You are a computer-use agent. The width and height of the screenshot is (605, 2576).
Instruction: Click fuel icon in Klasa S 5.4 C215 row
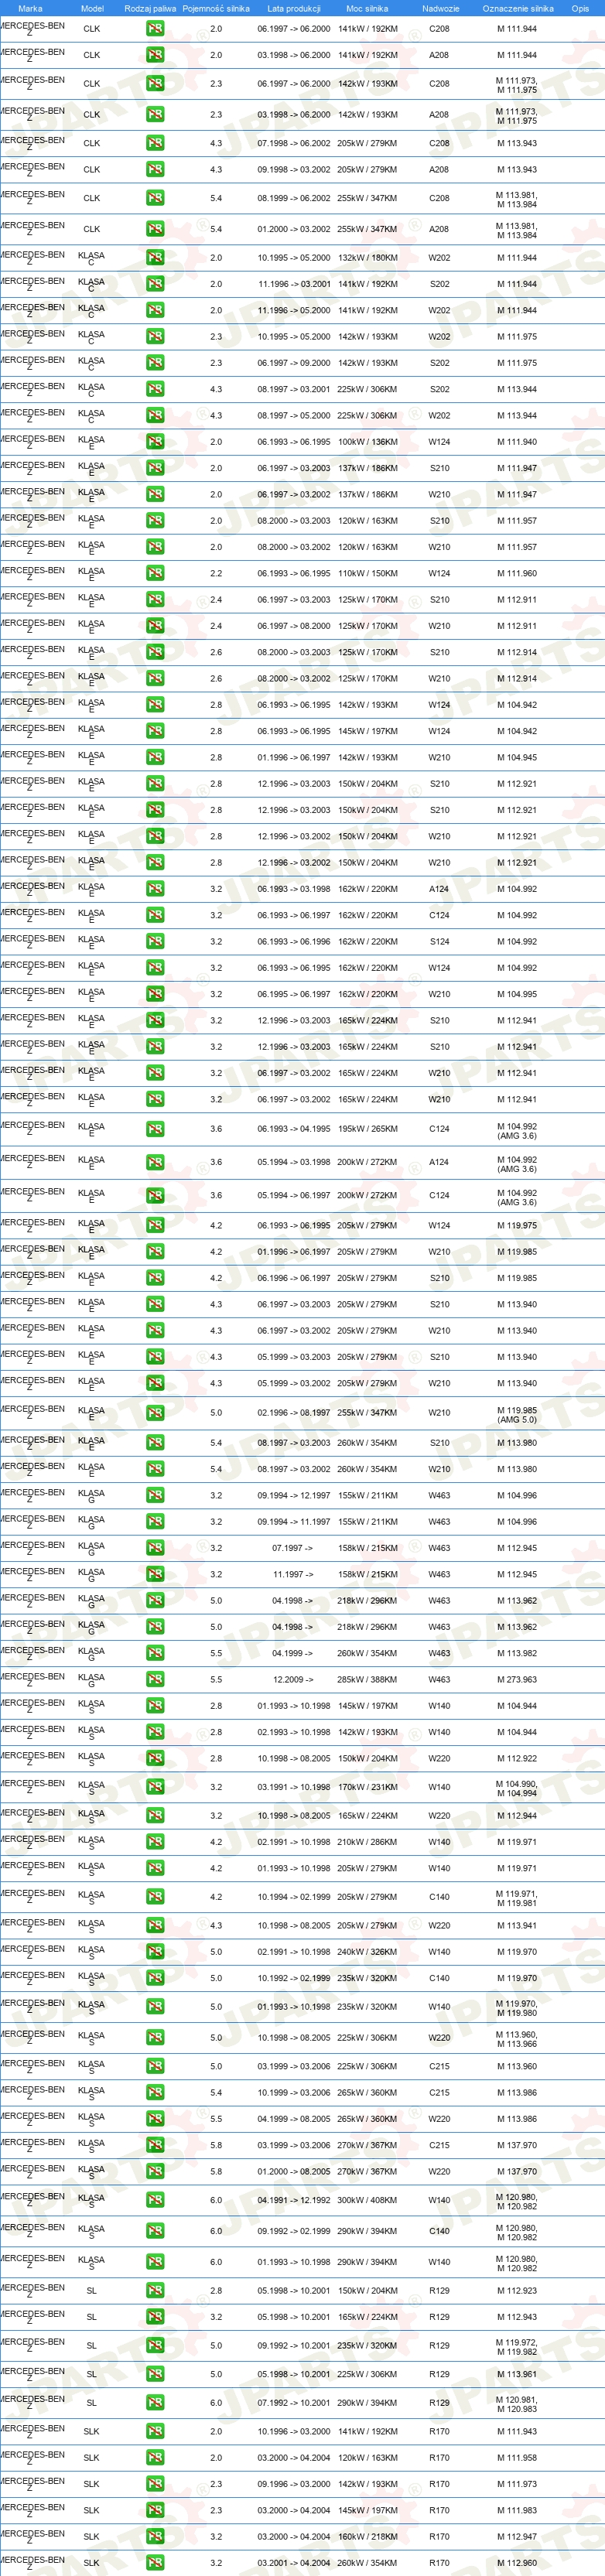click(x=155, y=2093)
